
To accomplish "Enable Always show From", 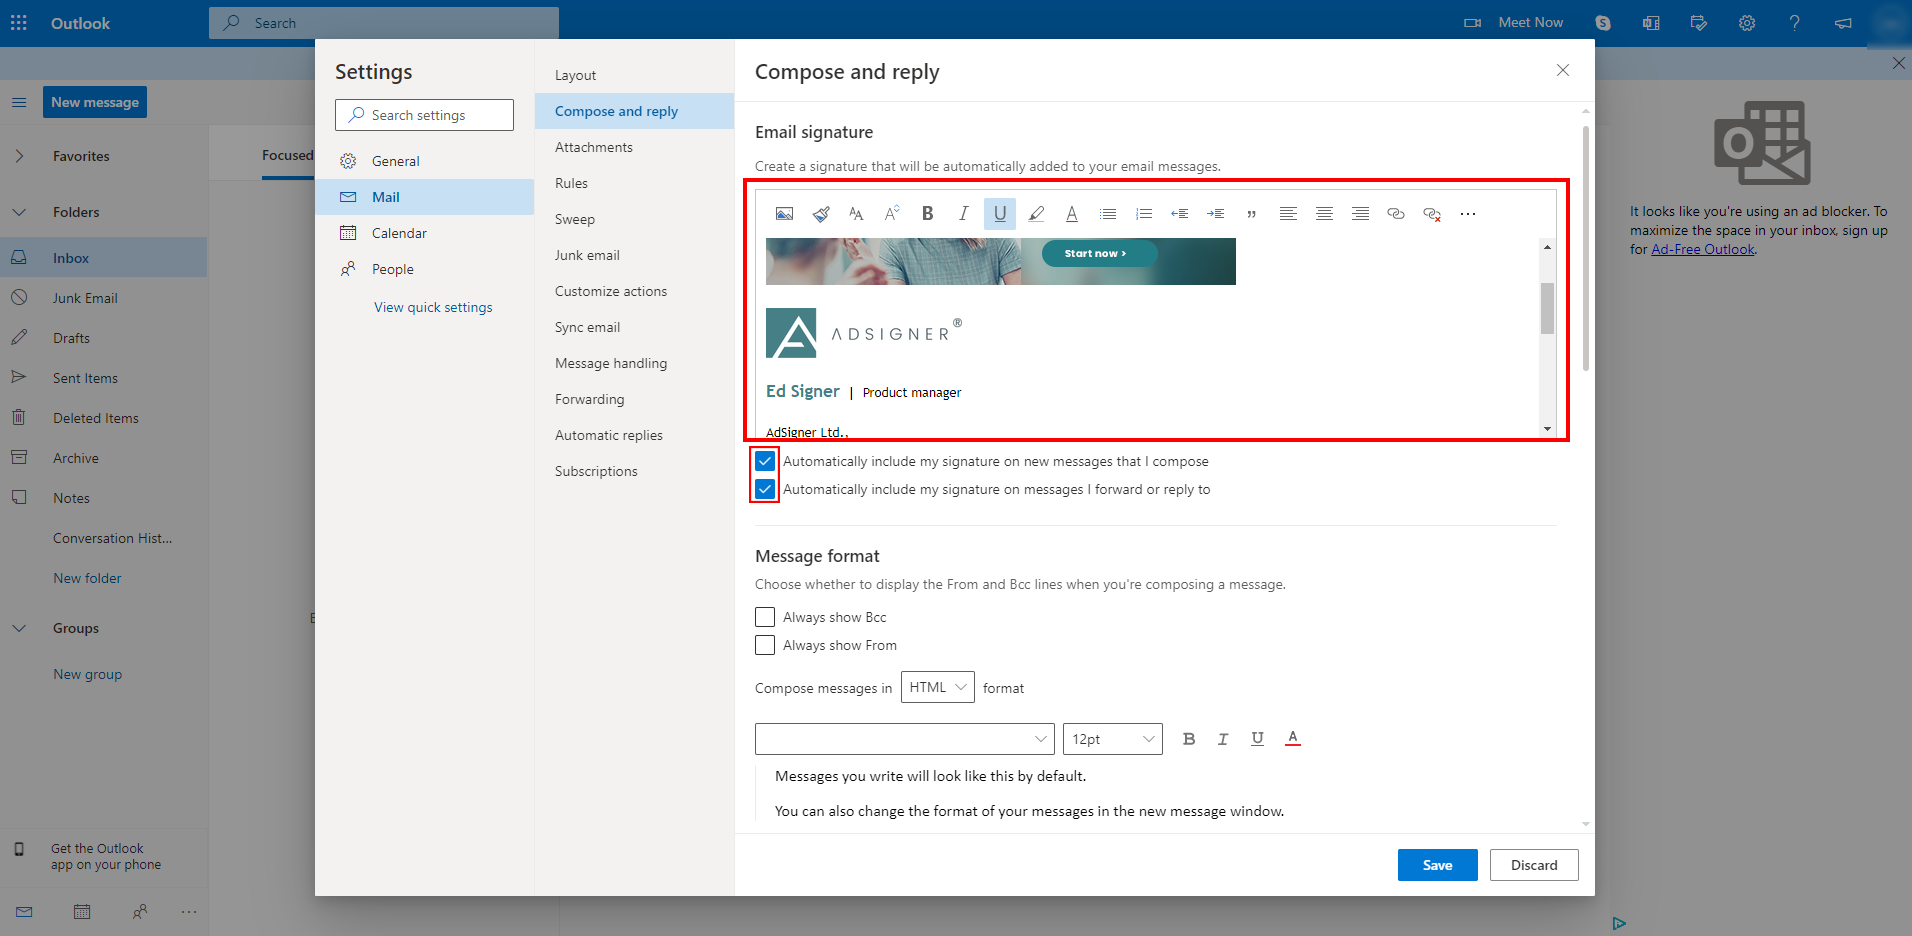I will tap(765, 645).
